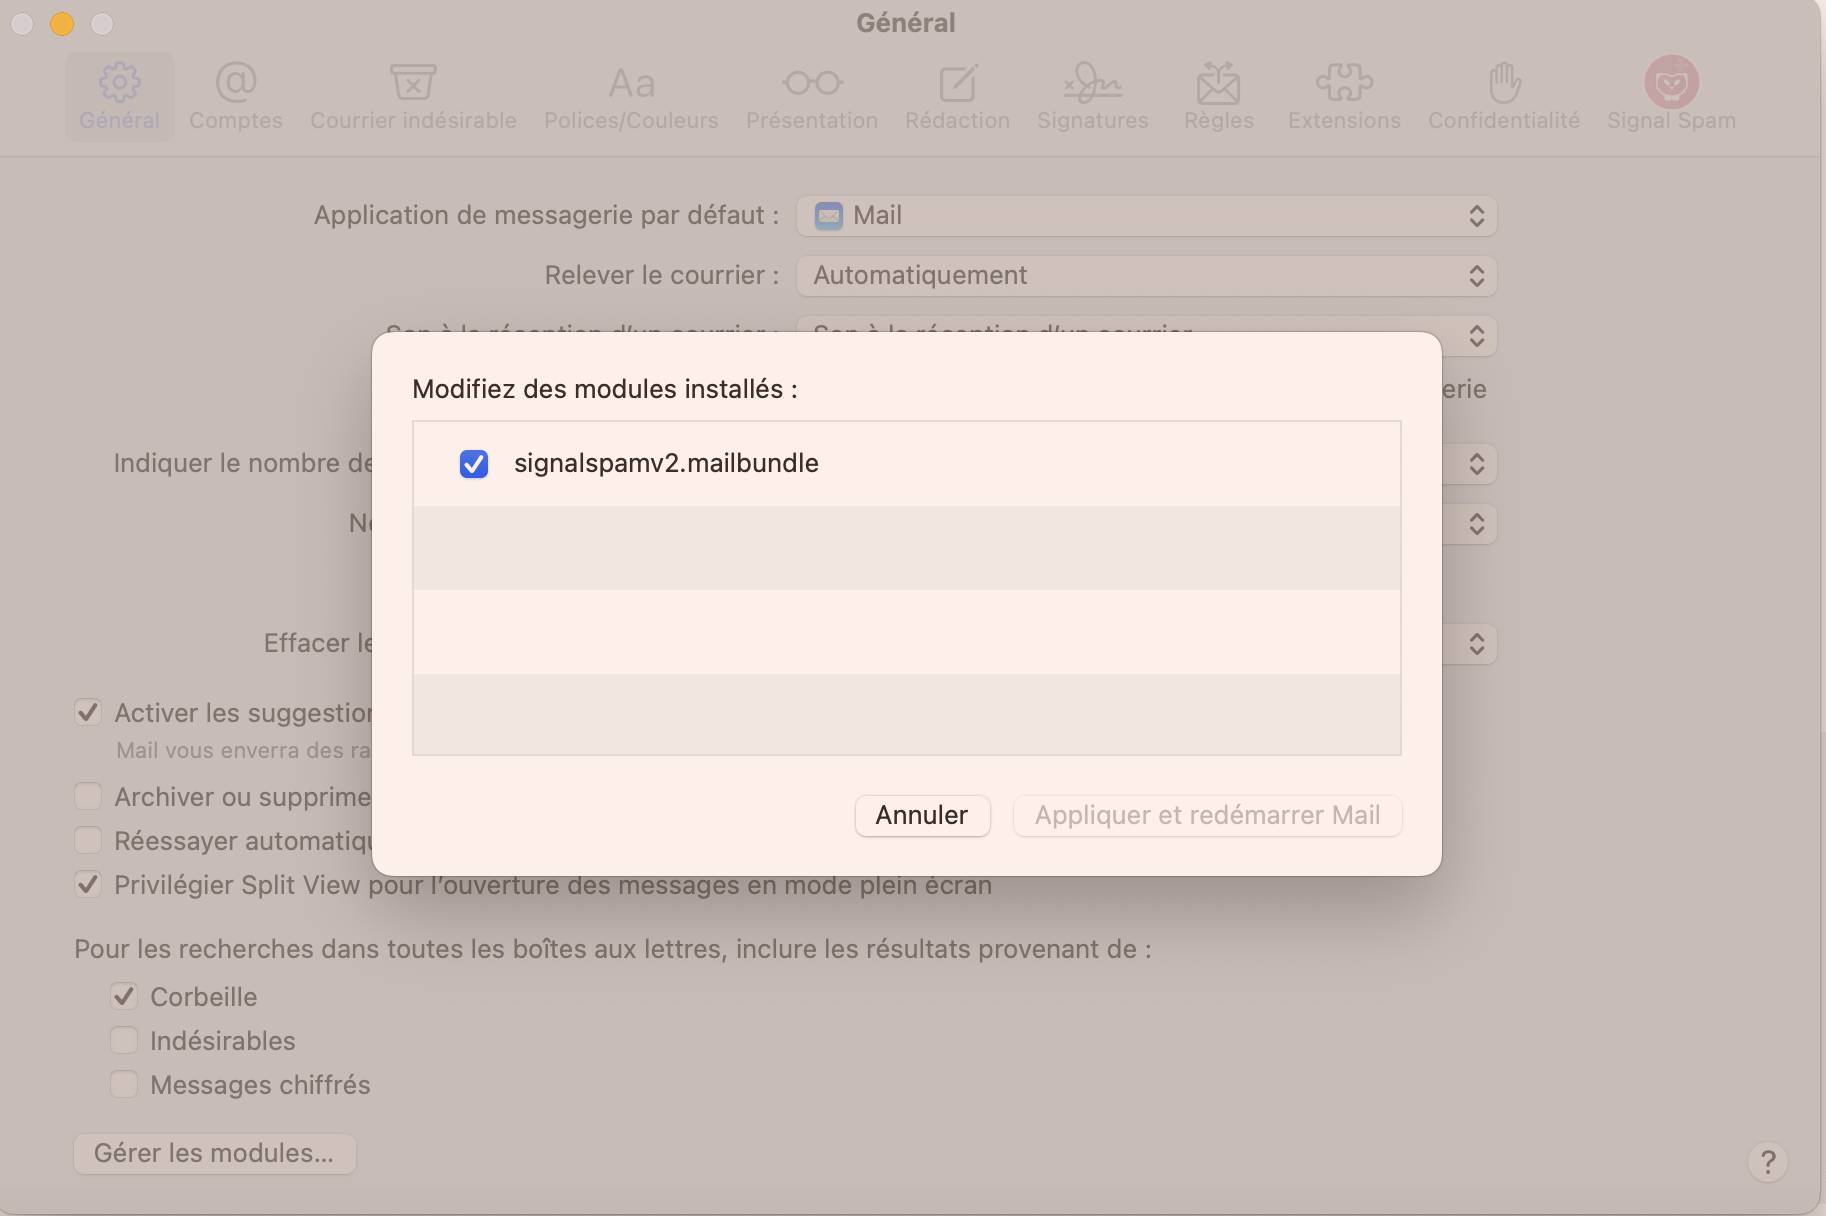This screenshot has width=1826, height=1216.
Task: Expand the Son à la réception dropdown
Action: click(1476, 336)
